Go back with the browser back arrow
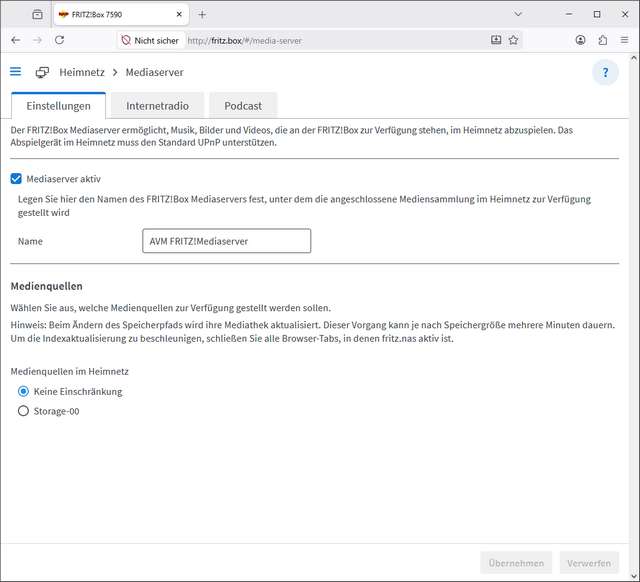 [16, 40]
